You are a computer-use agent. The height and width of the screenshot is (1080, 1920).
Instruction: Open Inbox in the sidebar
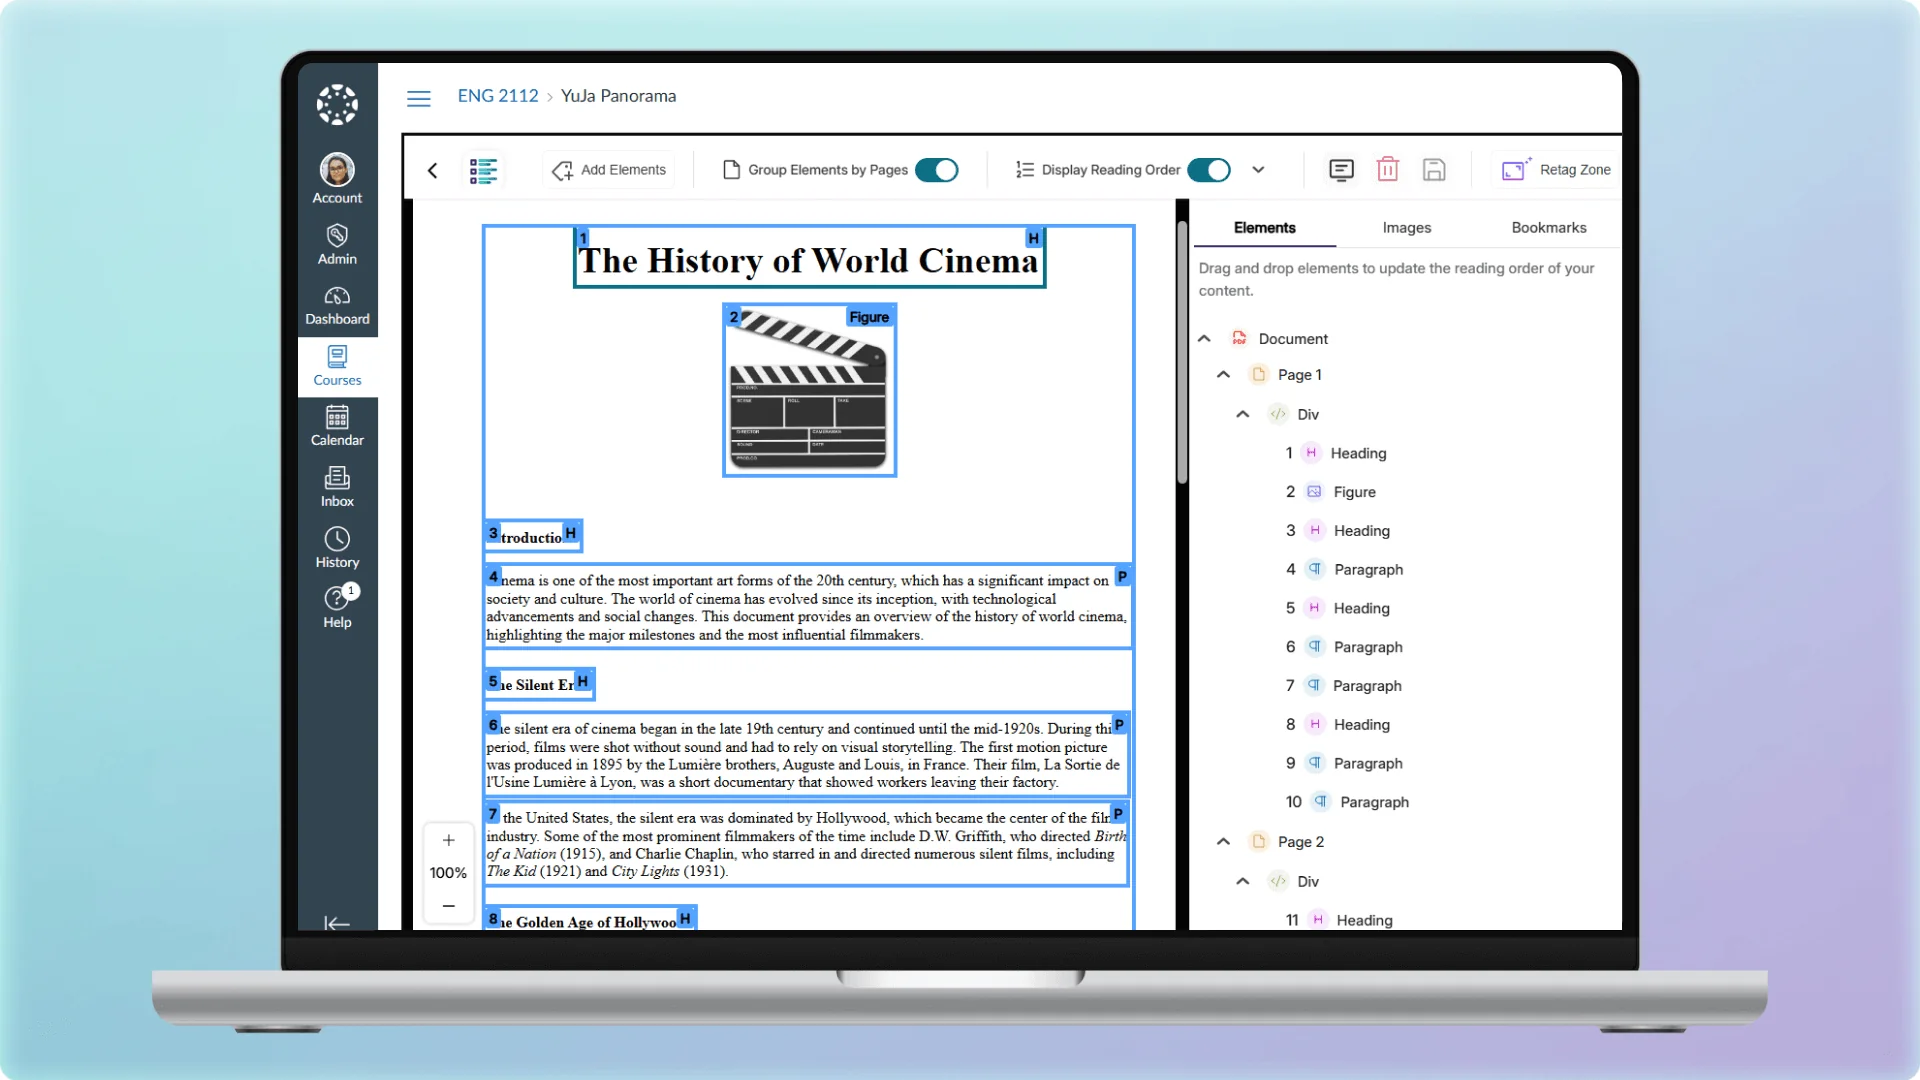(x=337, y=487)
